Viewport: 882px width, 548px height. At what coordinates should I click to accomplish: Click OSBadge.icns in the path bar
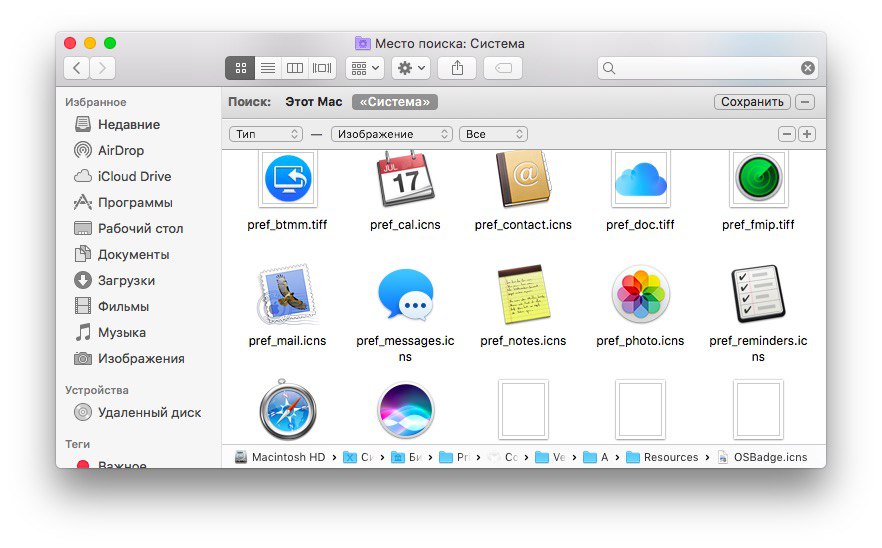pos(762,457)
